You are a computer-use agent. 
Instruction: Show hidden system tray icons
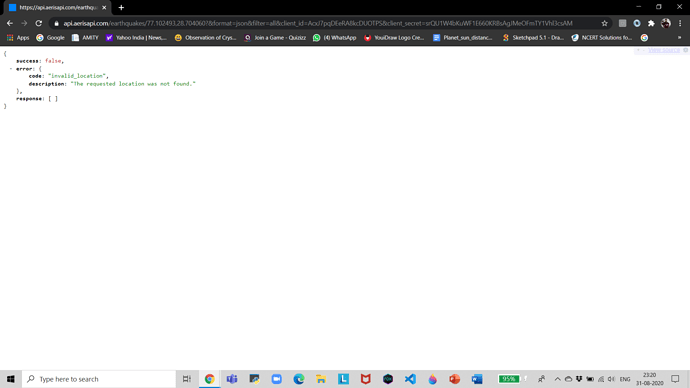click(558, 379)
